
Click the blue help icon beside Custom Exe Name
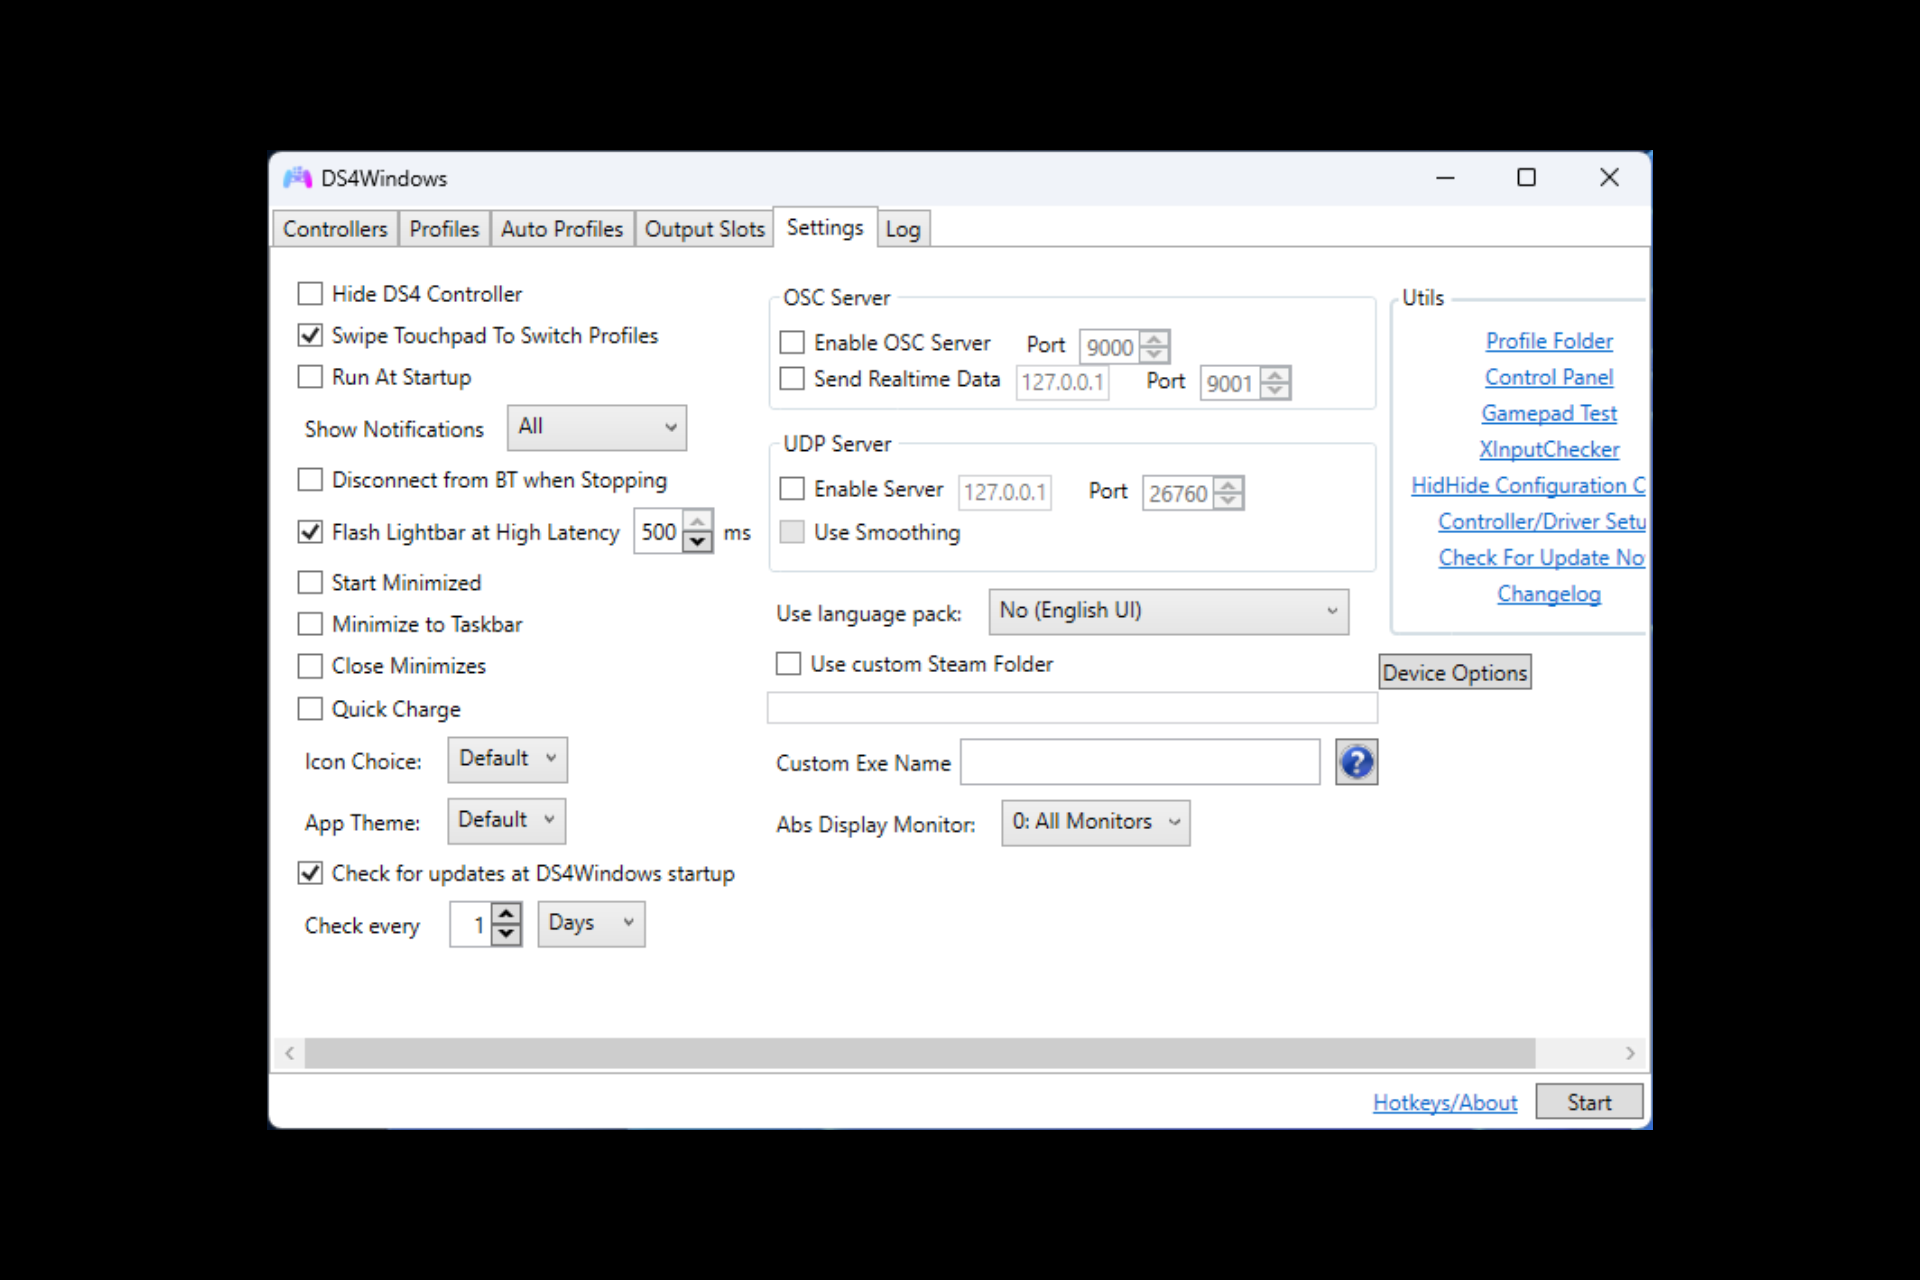tap(1356, 762)
